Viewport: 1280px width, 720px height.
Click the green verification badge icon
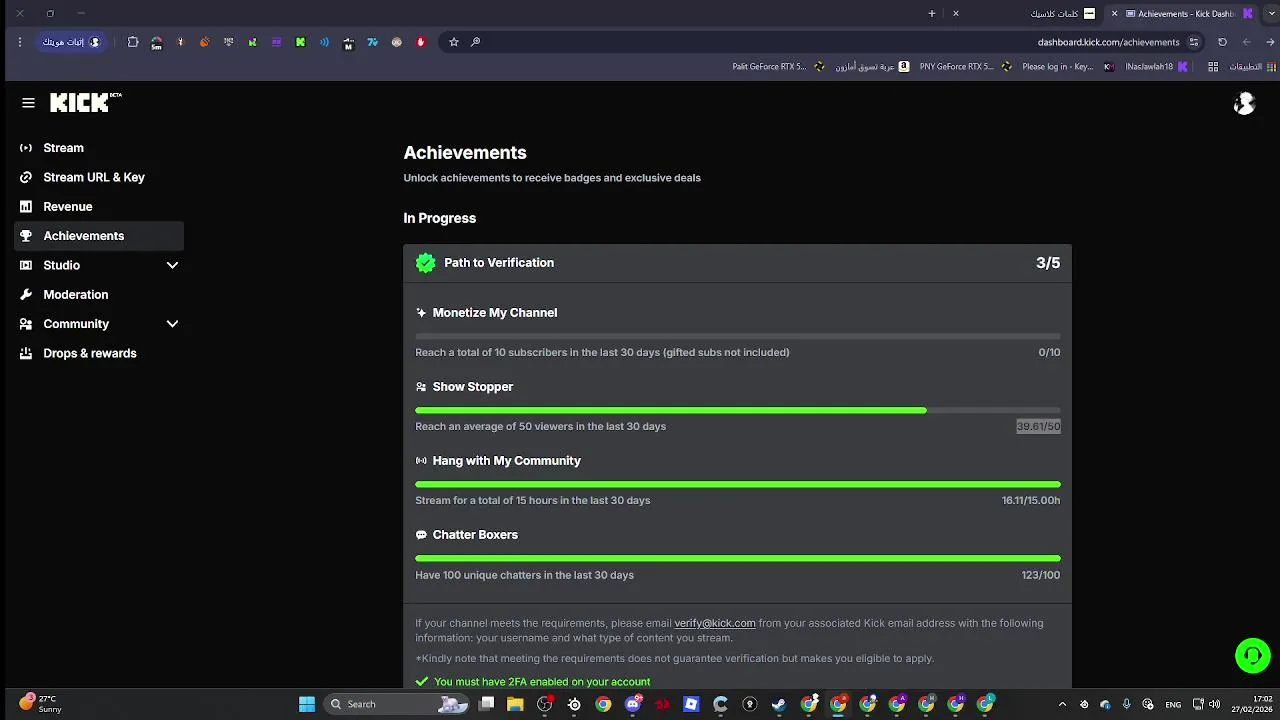(426, 263)
